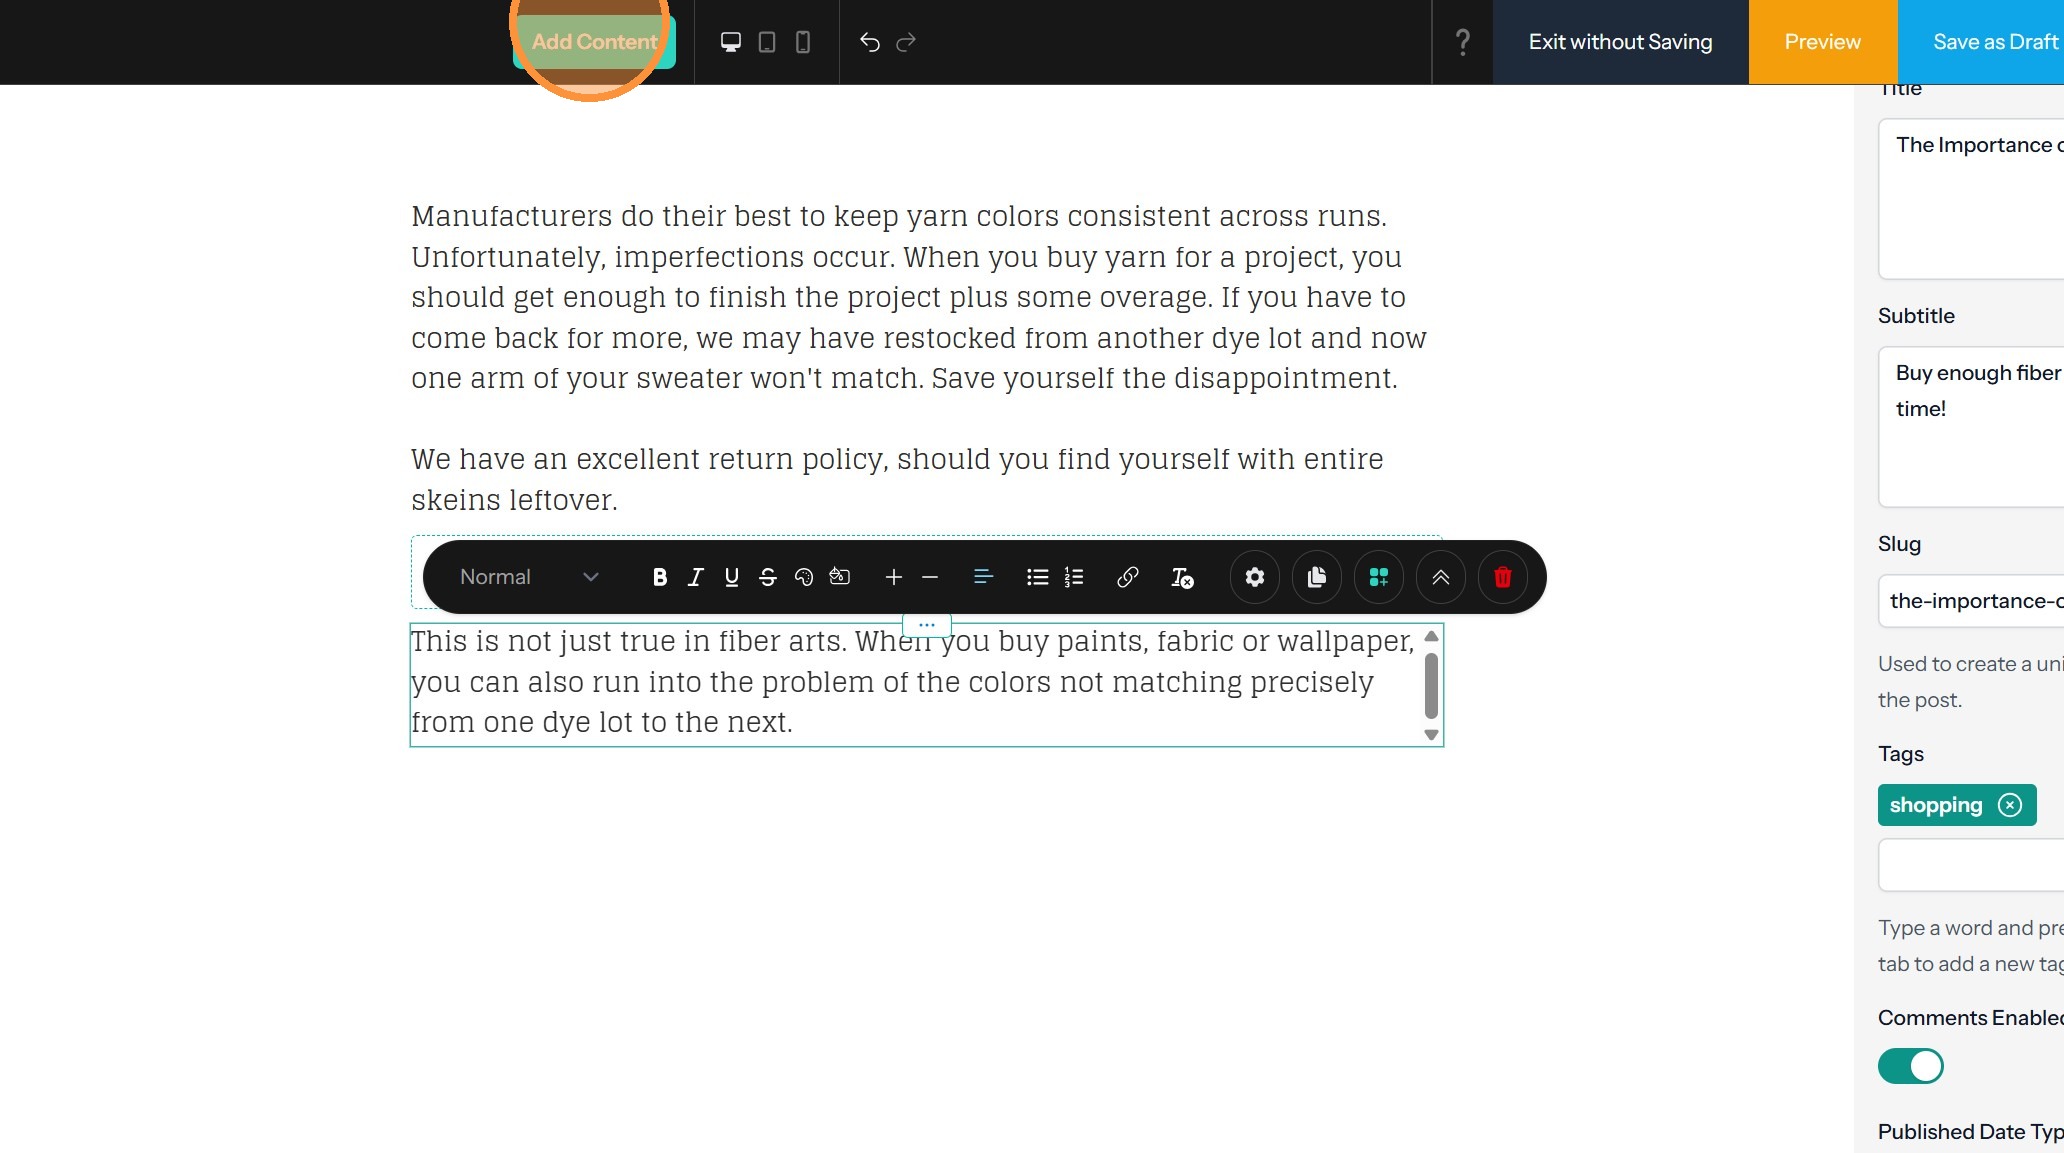Open the text color palette icon
This screenshot has height=1153, width=2064.
(x=804, y=577)
